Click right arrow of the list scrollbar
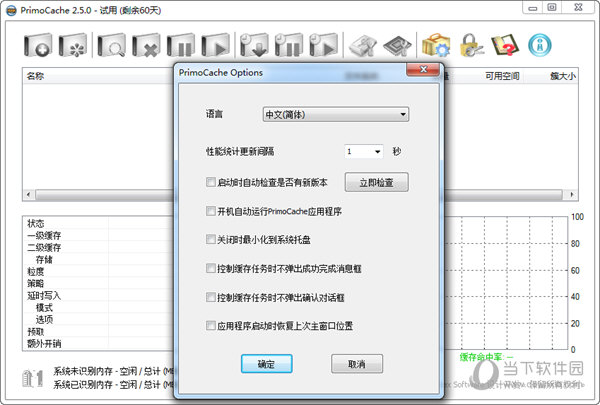Viewport: 600px width, 405px height. click(x=572, y=194)
